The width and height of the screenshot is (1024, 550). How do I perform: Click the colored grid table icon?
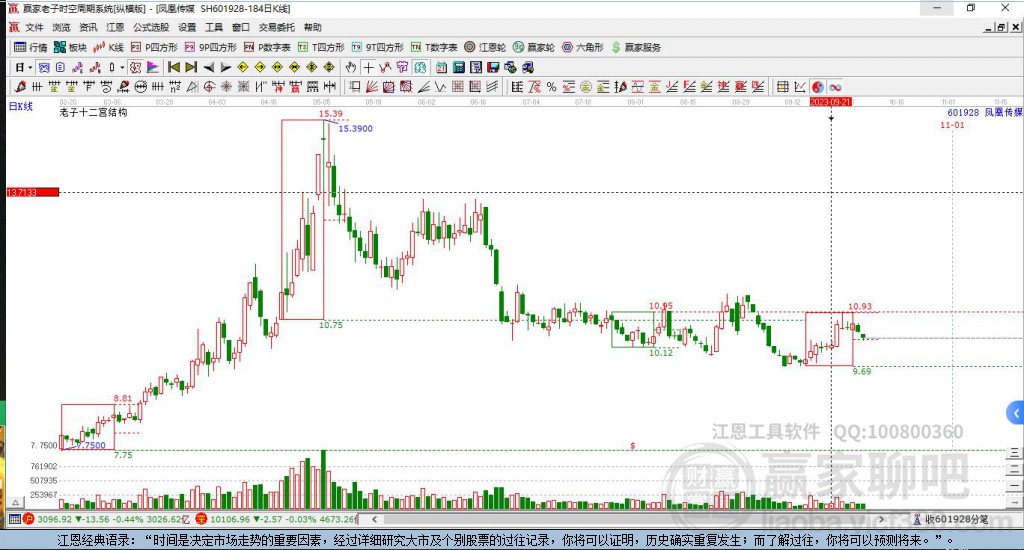[x=782, y=87]
